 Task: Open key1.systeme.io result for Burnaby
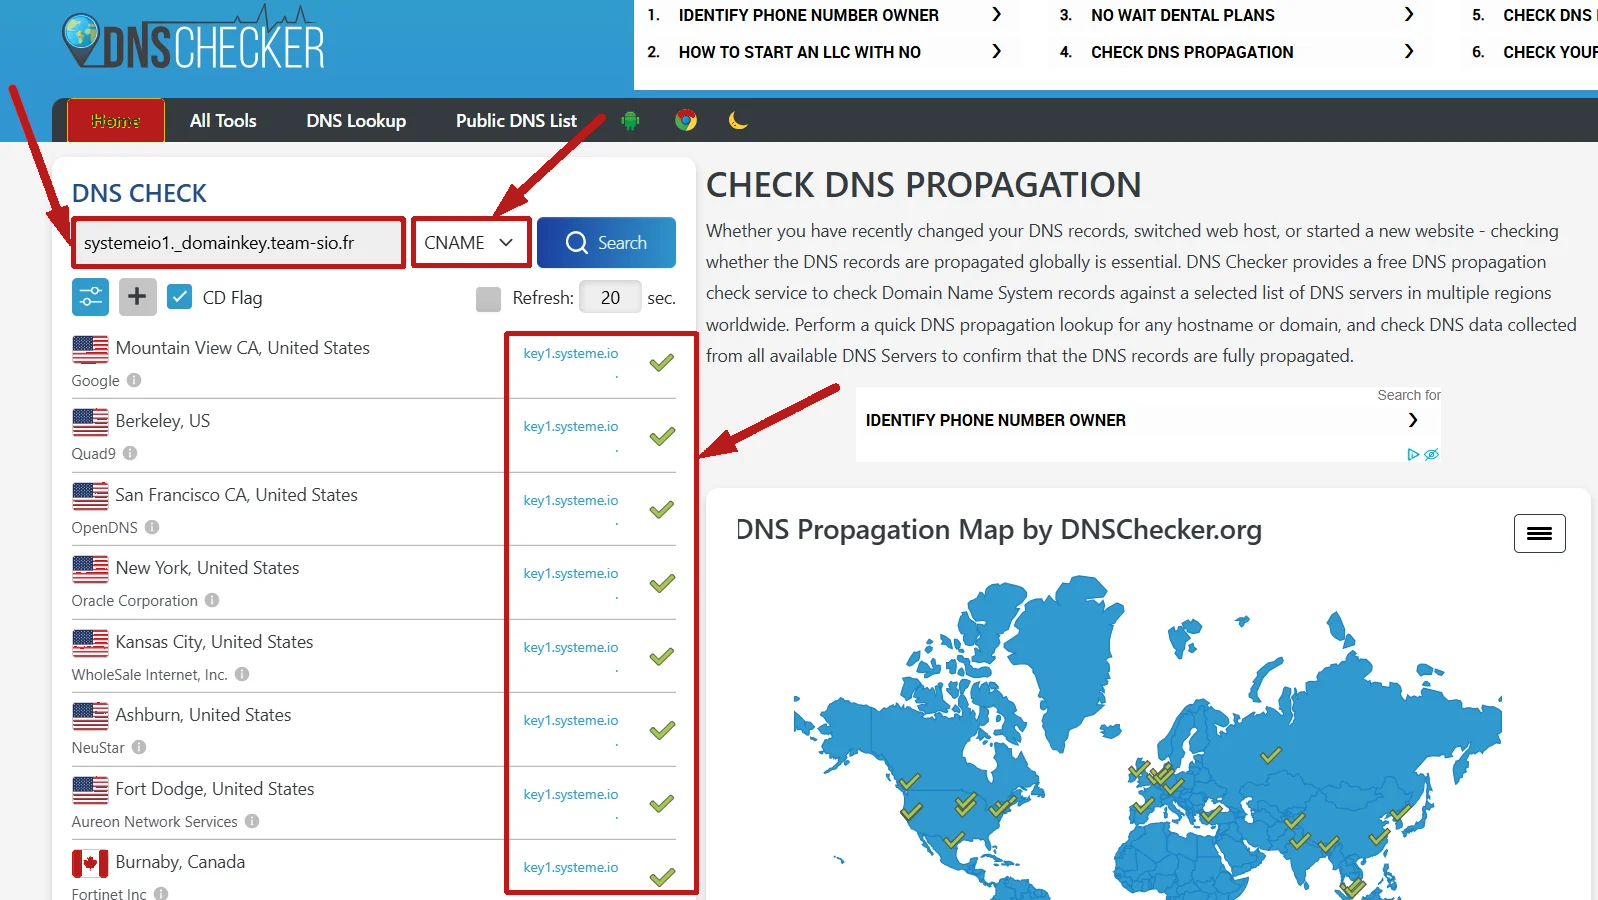click(x=571, y=867)
